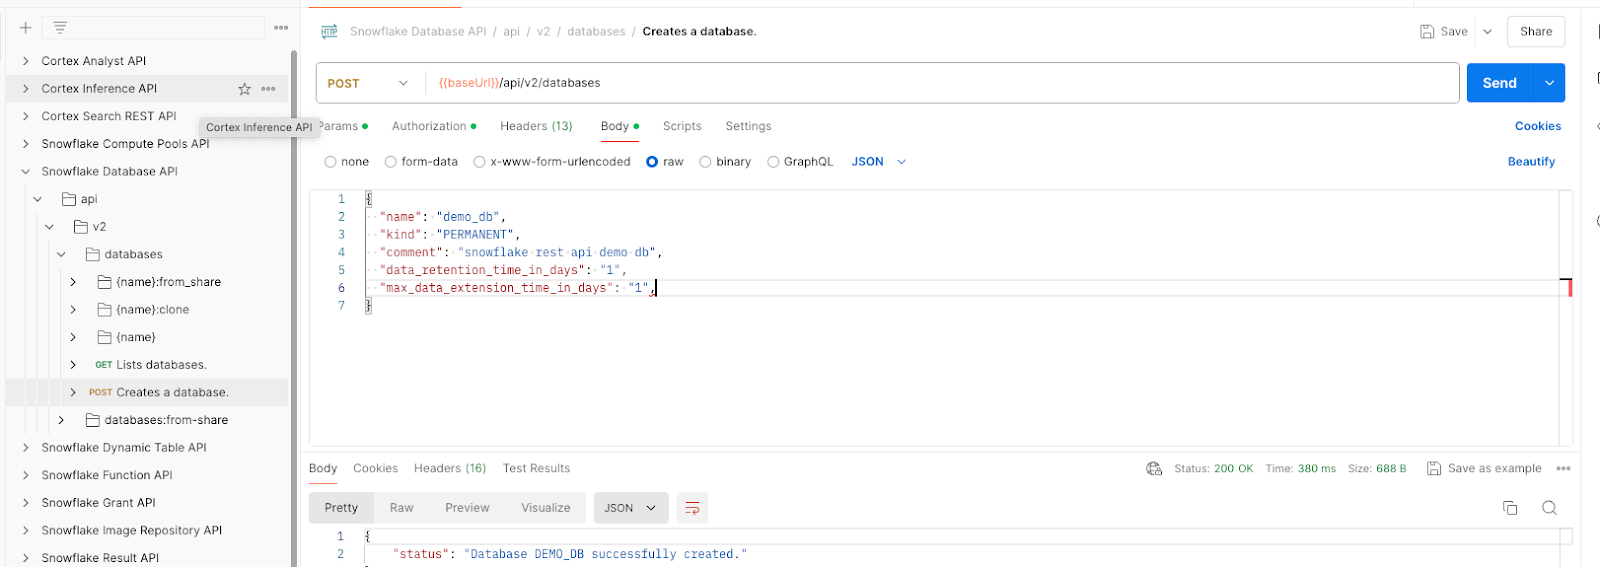Click the plus icon to create new collection

click(x=26, y=28)
